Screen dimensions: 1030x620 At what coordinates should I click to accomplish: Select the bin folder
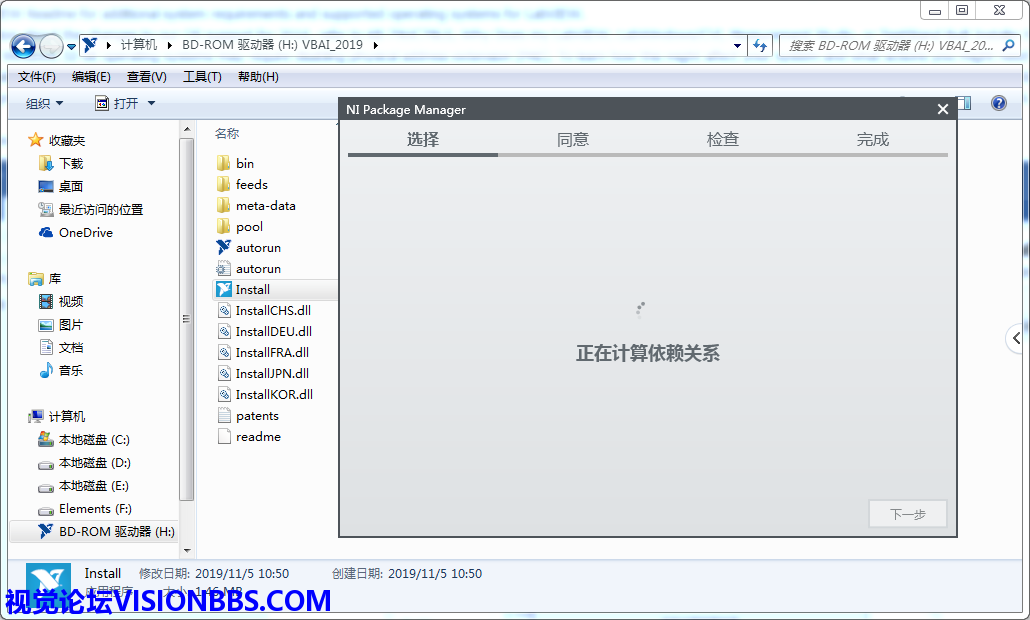235,164
